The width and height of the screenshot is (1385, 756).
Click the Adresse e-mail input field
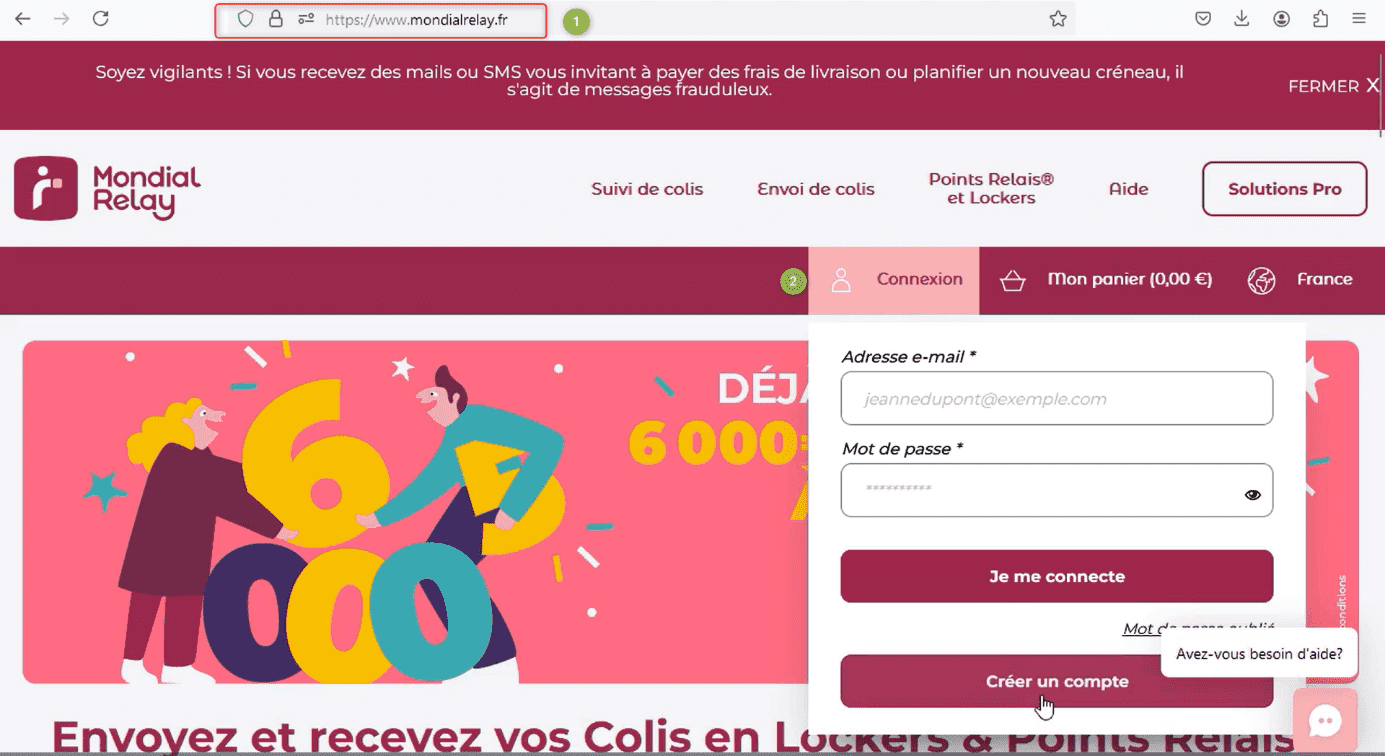pyautogui.click(x=1057, y=398)
